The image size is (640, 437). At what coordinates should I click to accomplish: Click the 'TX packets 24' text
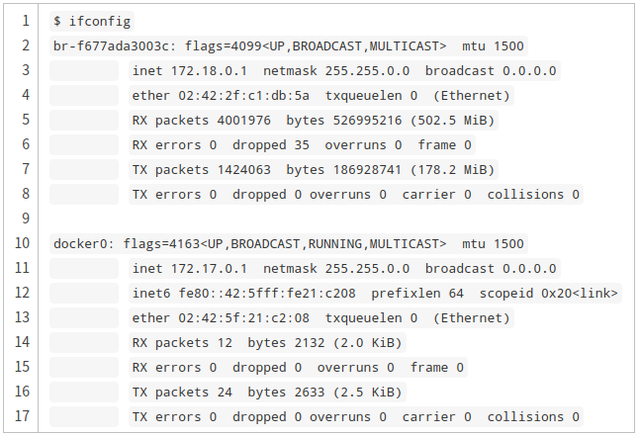(181, 392)
